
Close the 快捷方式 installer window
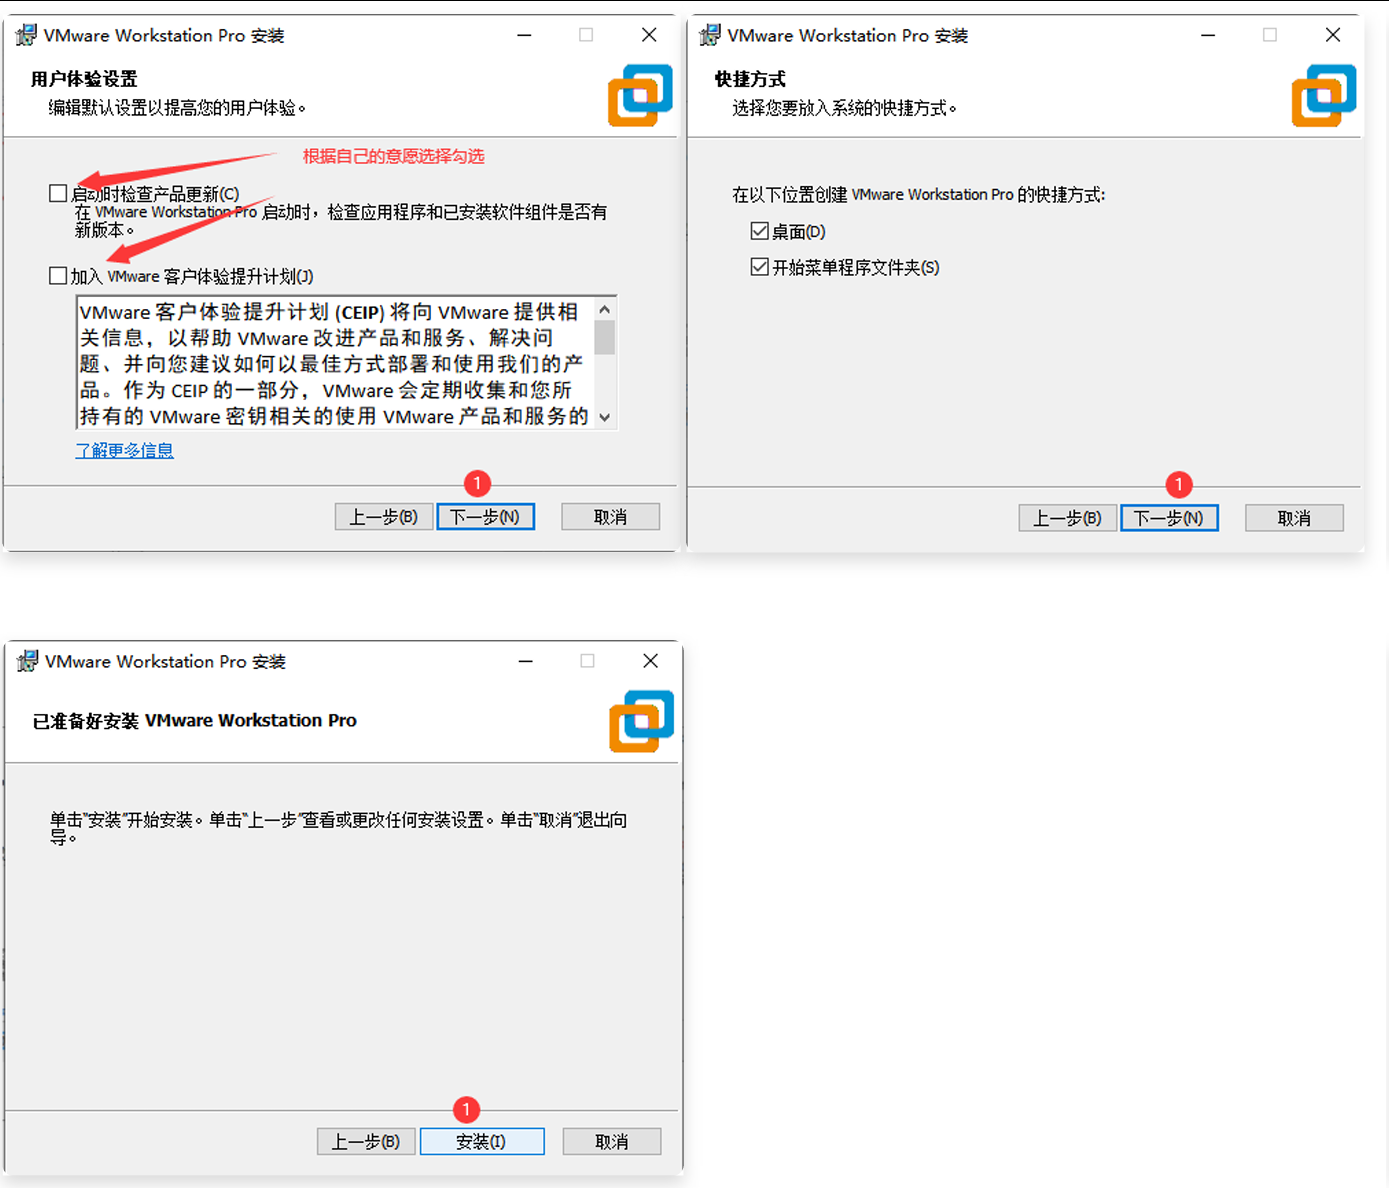tap(1333, 35)
